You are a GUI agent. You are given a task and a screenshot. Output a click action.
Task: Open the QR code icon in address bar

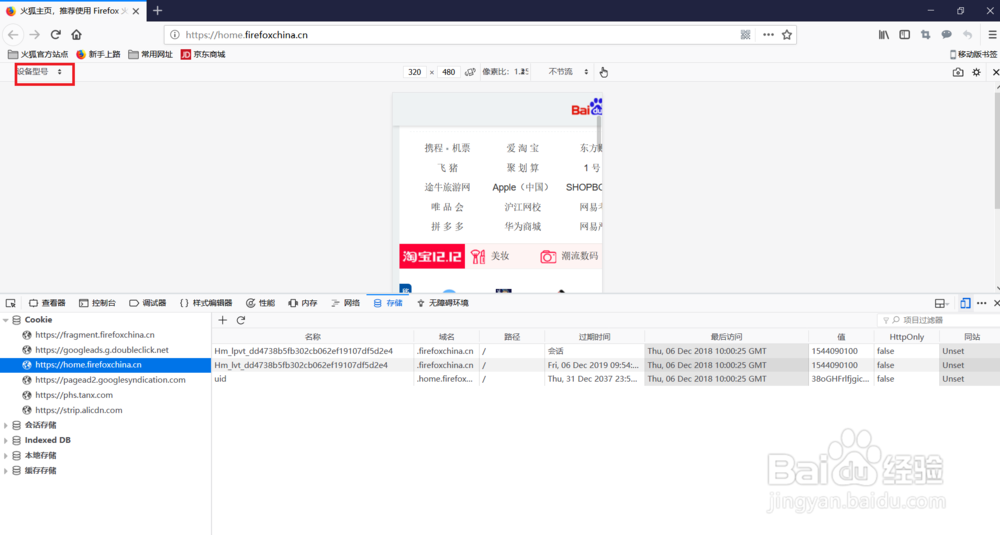pyautogui.click(x=745, y=34)
